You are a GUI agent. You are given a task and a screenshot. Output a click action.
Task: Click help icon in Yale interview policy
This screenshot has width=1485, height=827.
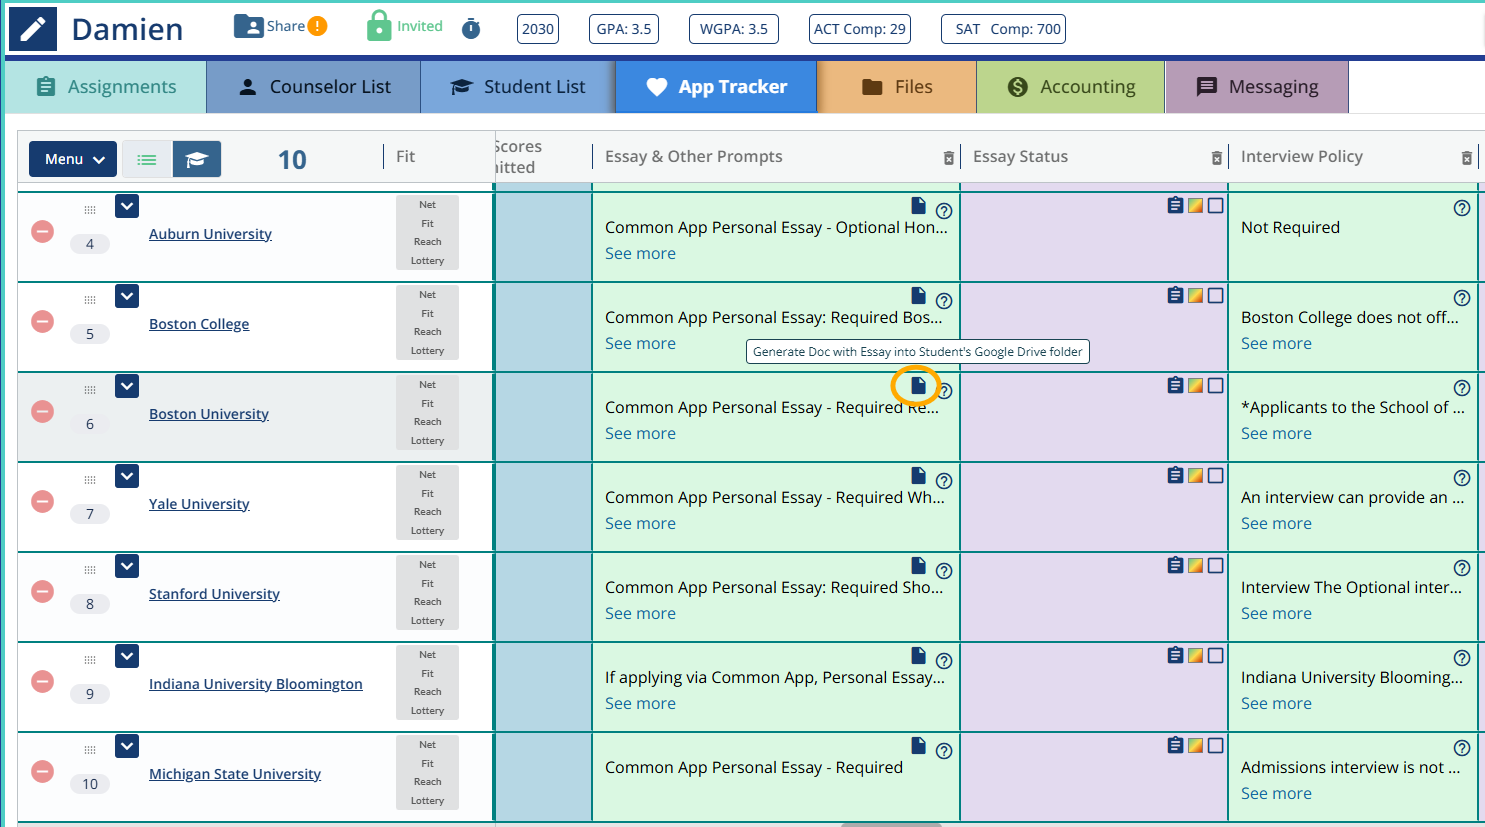(x=1461, y=478)
